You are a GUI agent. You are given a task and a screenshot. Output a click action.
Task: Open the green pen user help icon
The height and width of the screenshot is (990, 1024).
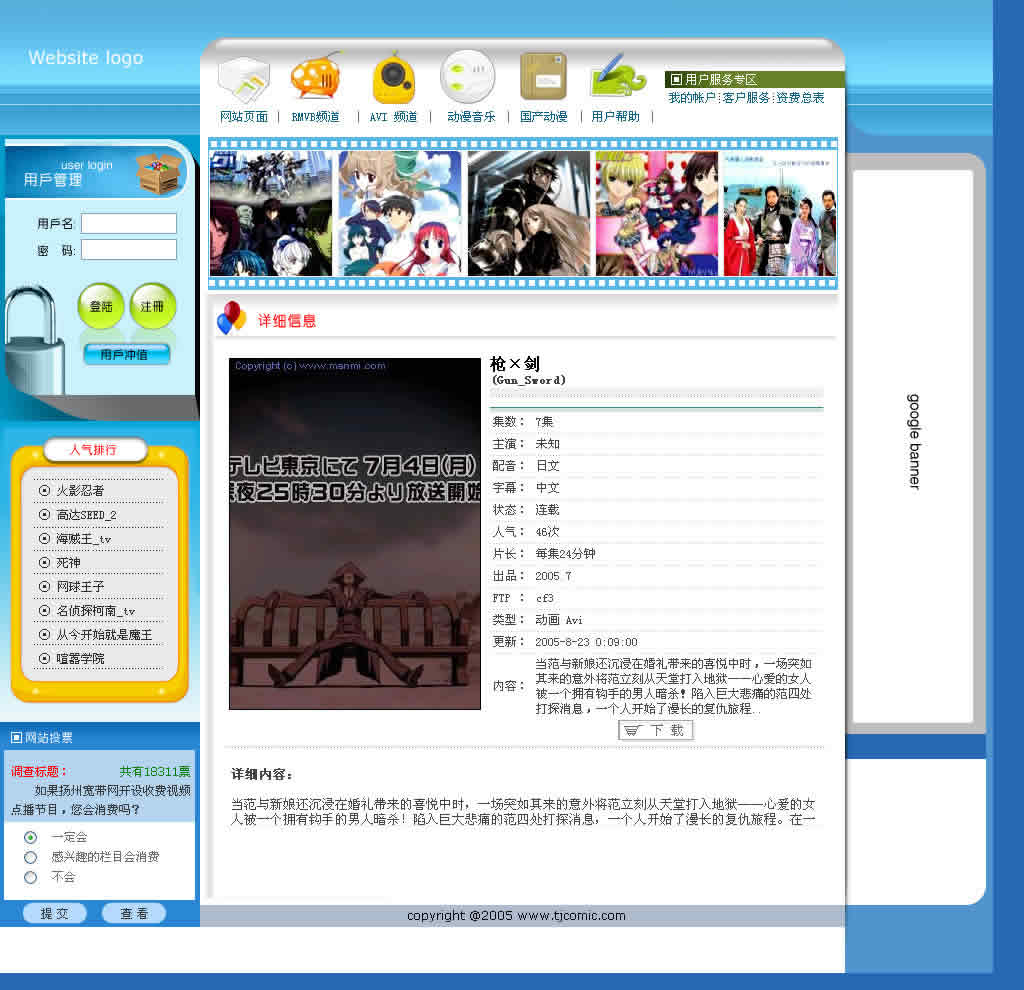click(x=617, y=78)
